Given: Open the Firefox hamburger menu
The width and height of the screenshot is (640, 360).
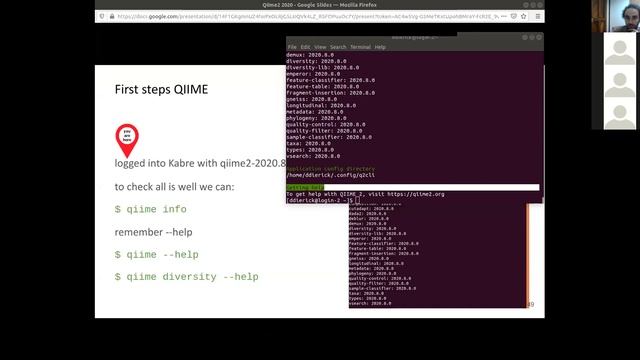Looking at the screenshot, I should point(538,16).
